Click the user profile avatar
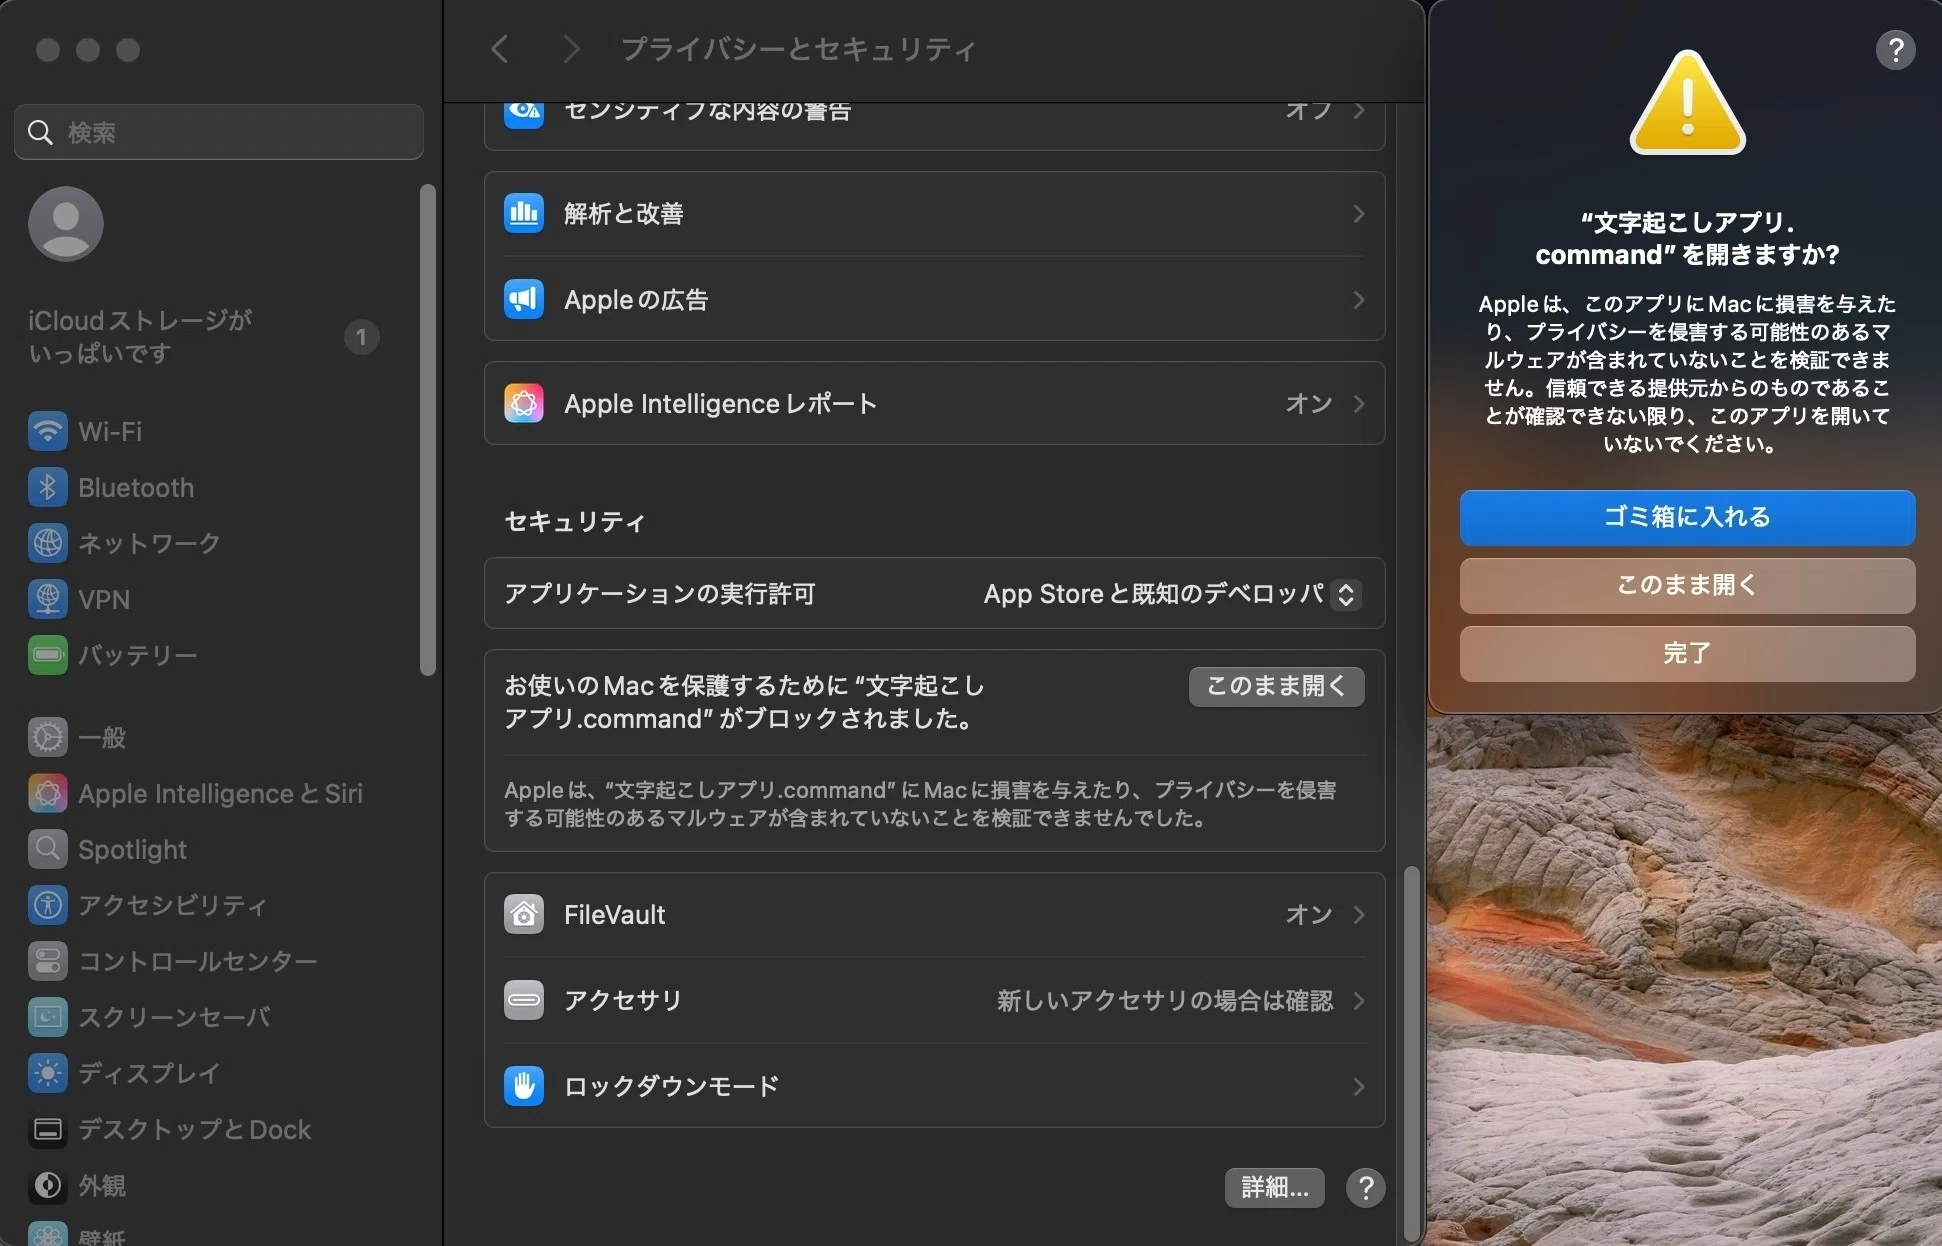The width and height of the screenshot is (1942, 1246). click(65, 223)
